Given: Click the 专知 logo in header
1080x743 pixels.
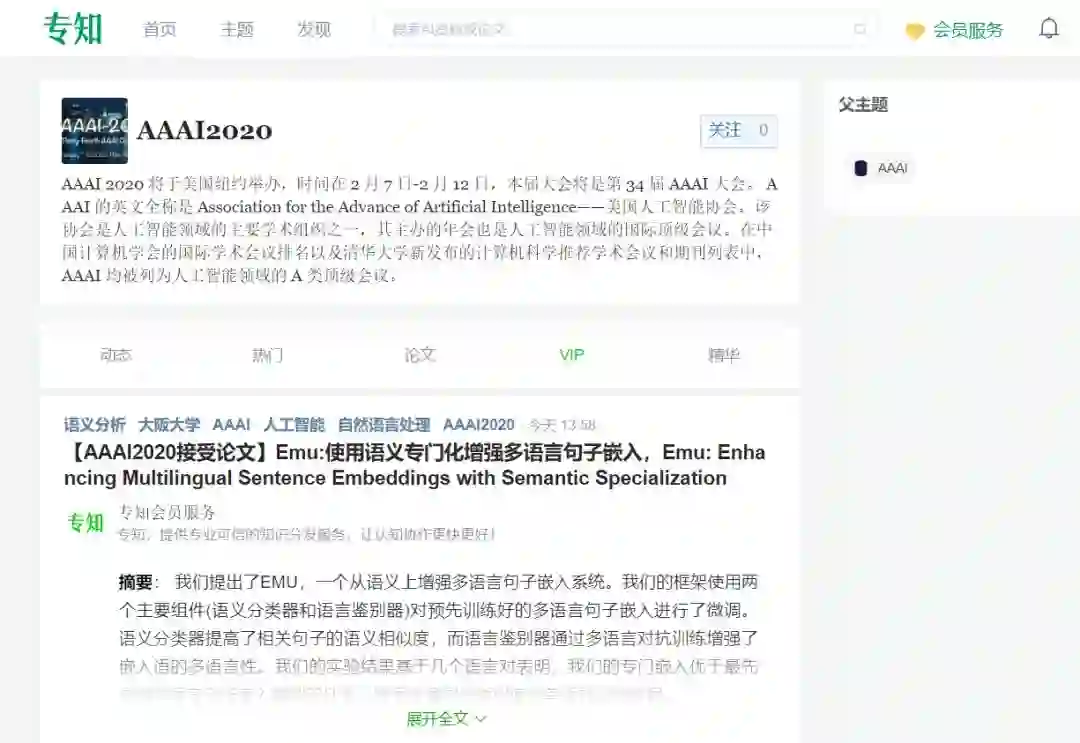Looking at the screenshot, I should pyautogui.click(x=73, y=29).
